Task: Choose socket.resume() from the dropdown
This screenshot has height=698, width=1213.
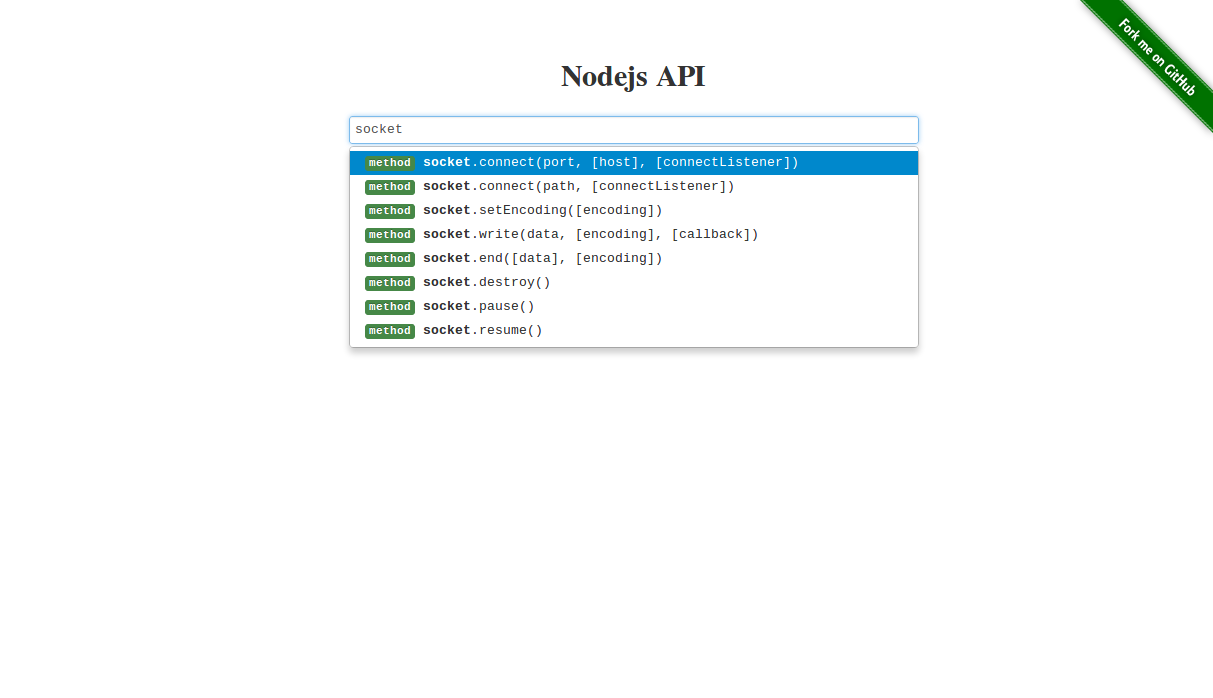Action: pos(633,331)
